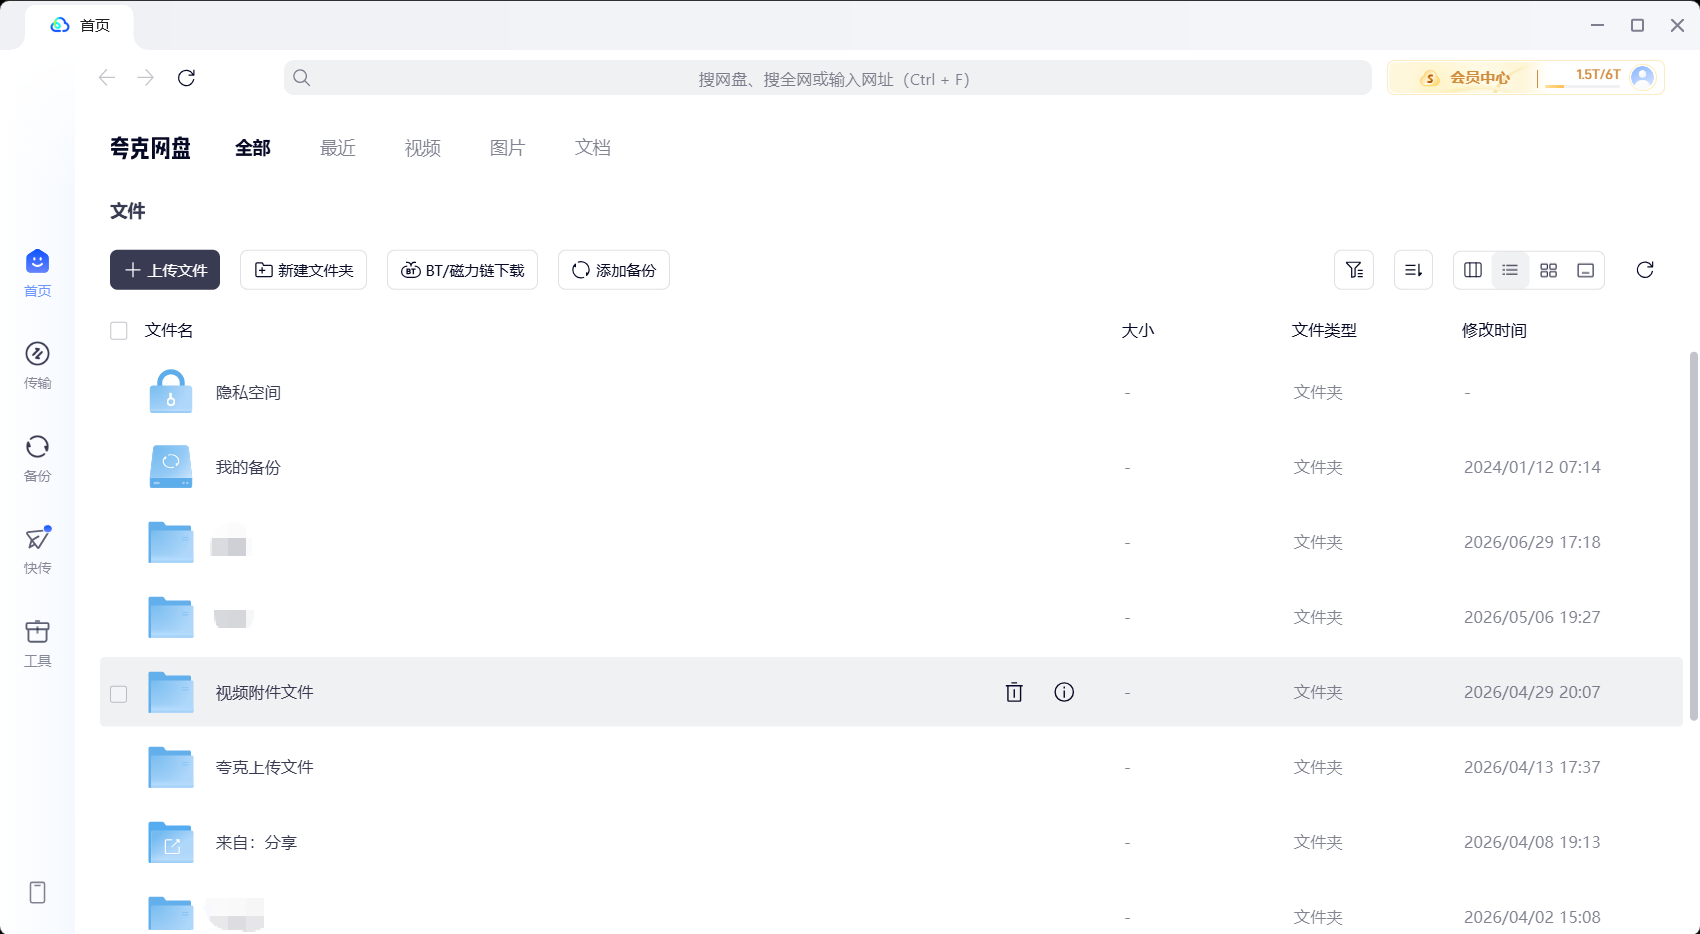1700x934 pixels.
Task: Open the 工具 tools sidebar icon
Action: click(x=37, y=632)
